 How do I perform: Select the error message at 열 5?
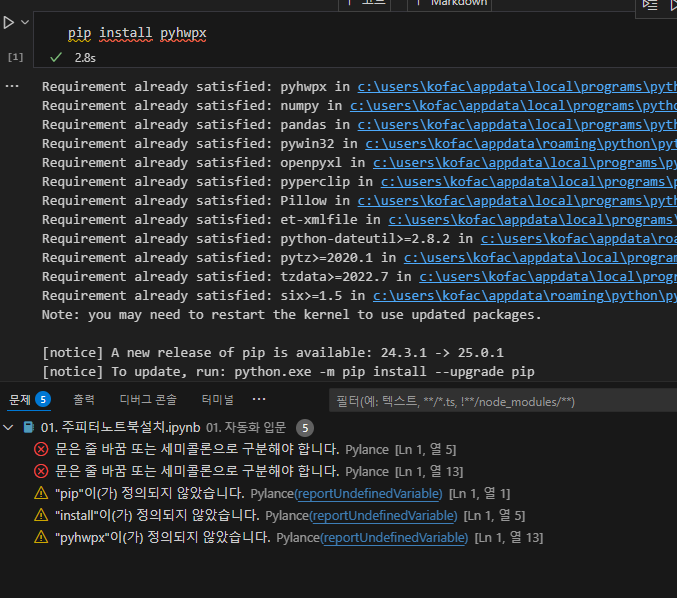(x=197, y=449)
